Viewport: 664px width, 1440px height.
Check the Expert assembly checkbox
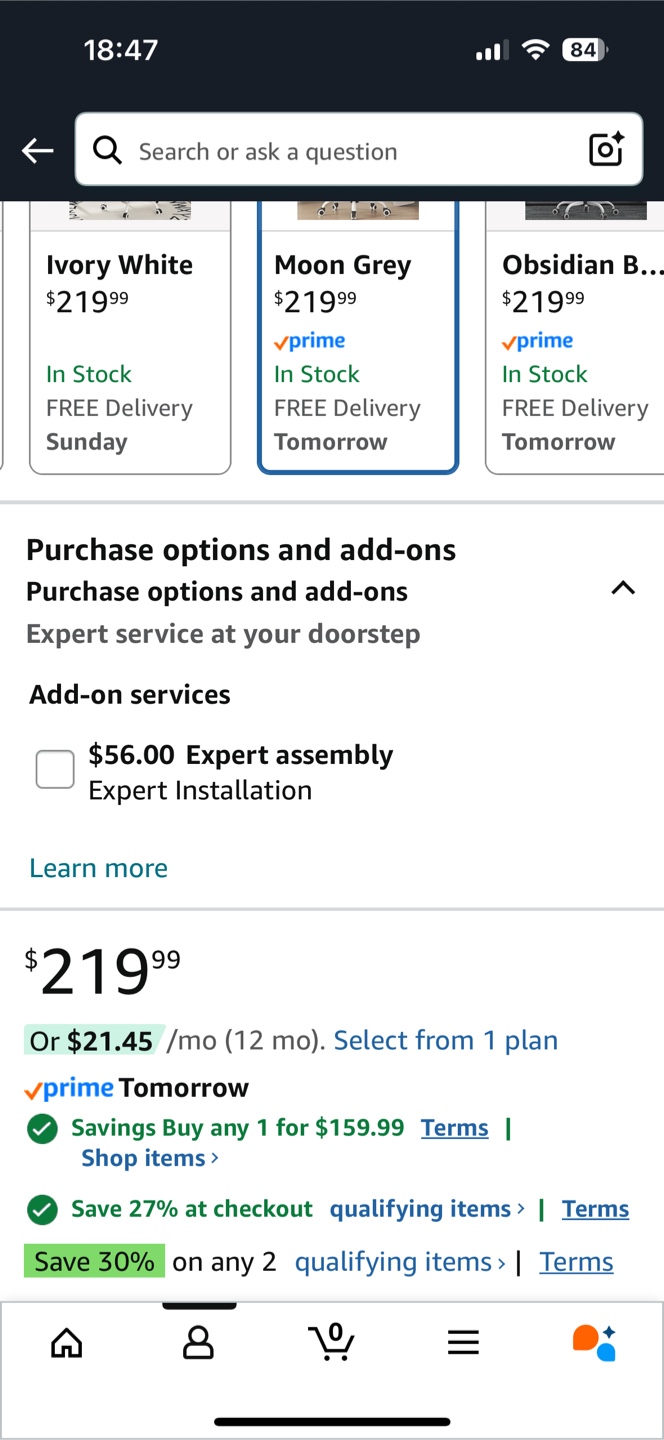click(x=55, y=770)
